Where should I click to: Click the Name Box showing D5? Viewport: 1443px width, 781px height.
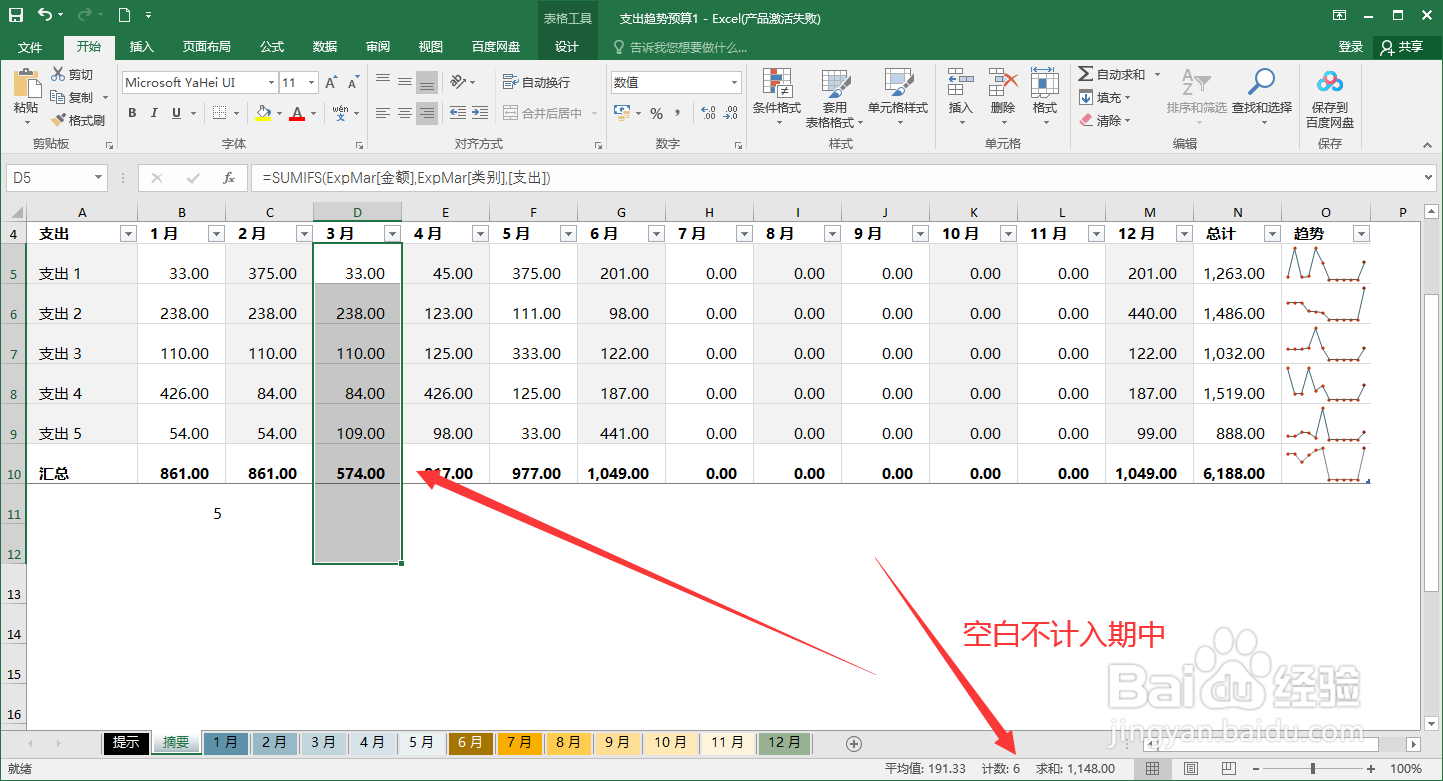48,176
